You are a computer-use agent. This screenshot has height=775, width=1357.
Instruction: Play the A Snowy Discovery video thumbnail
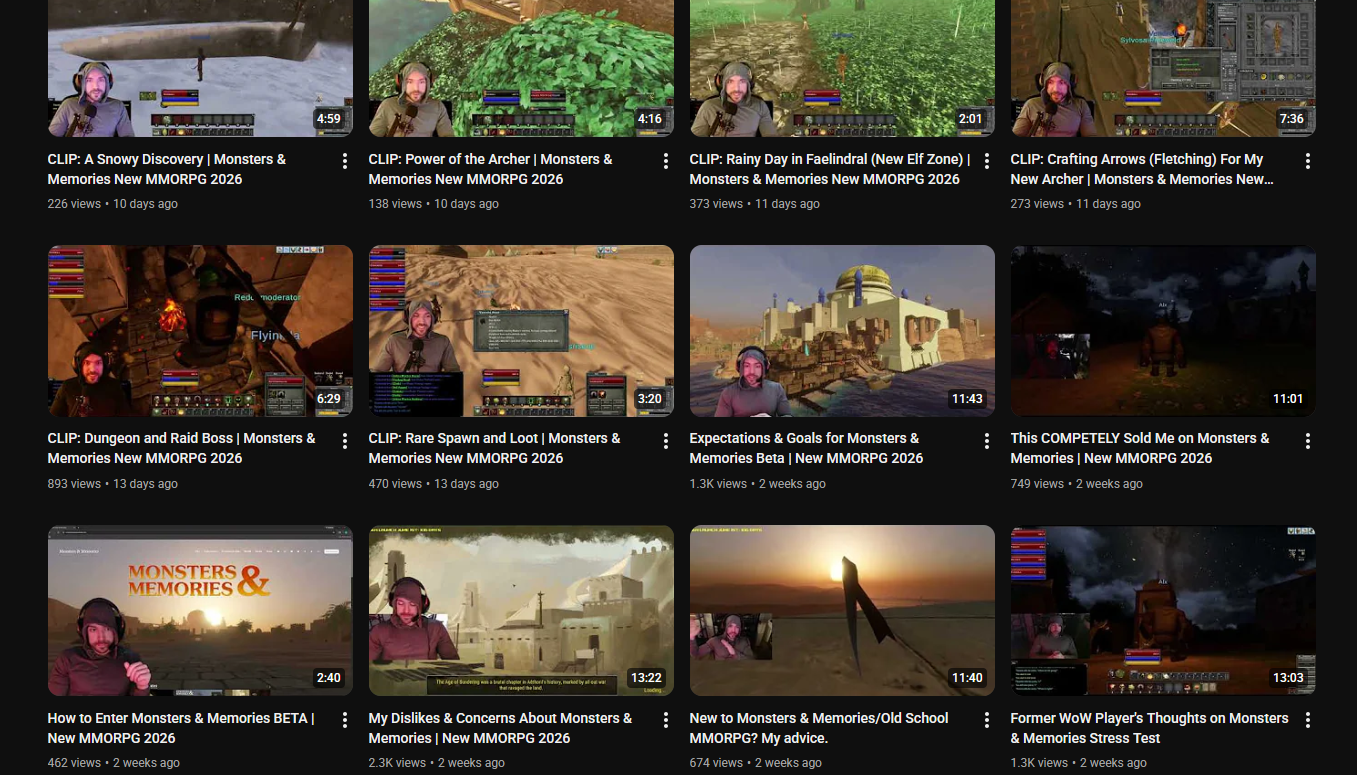(x=200, y=68)
